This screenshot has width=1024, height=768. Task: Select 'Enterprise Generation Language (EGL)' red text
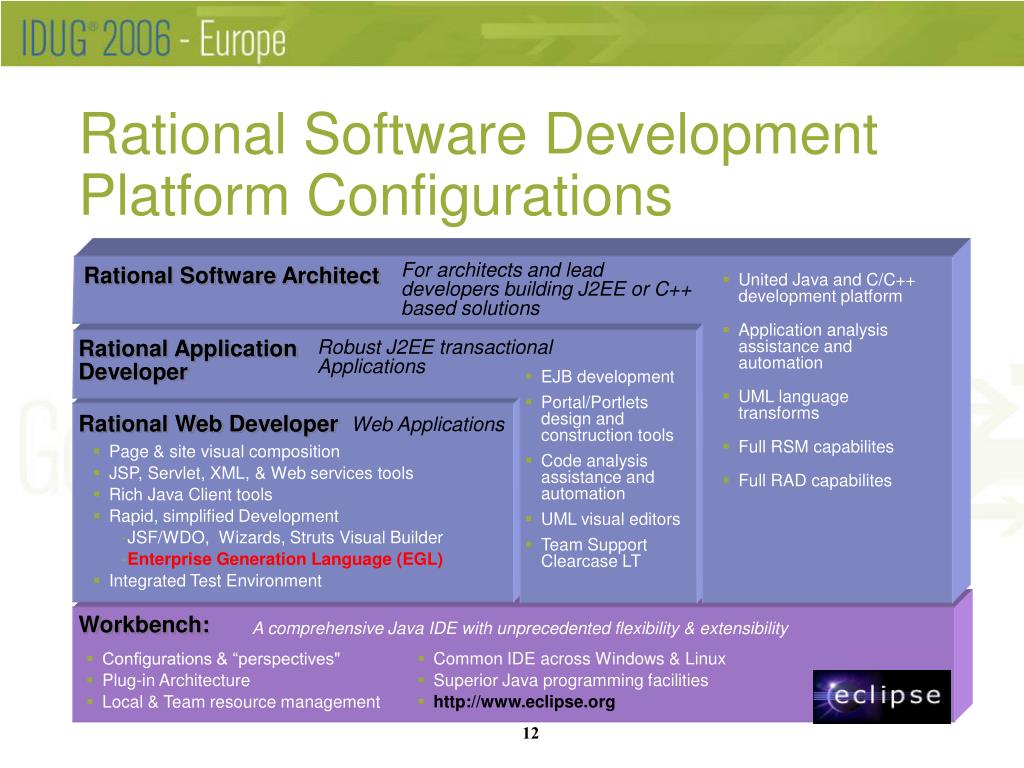pyautogui.click(x=285, y=559)
